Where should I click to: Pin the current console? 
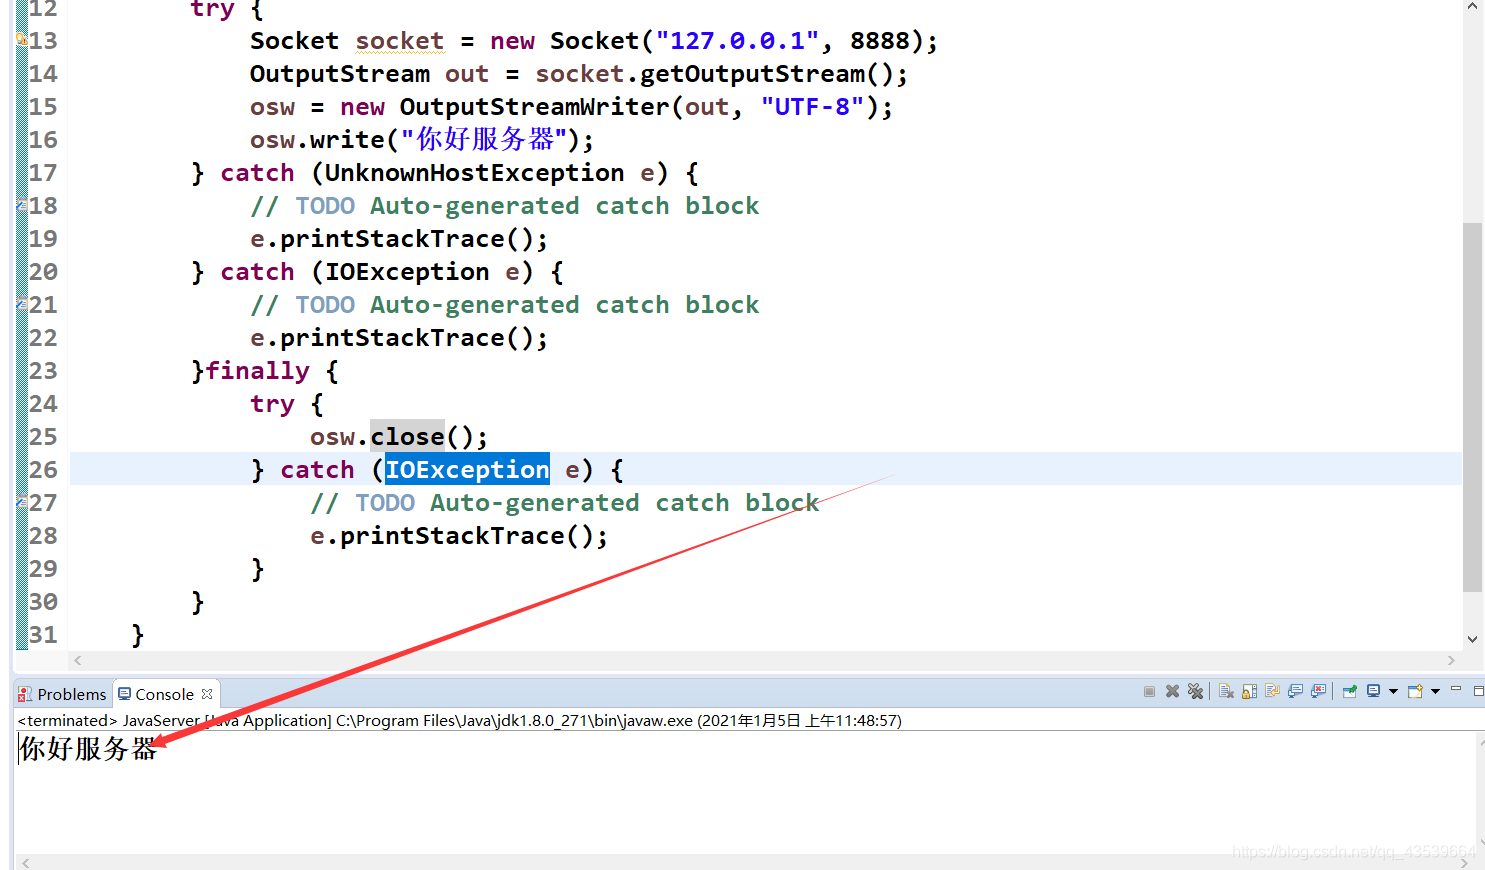(x=1349, y=692)
